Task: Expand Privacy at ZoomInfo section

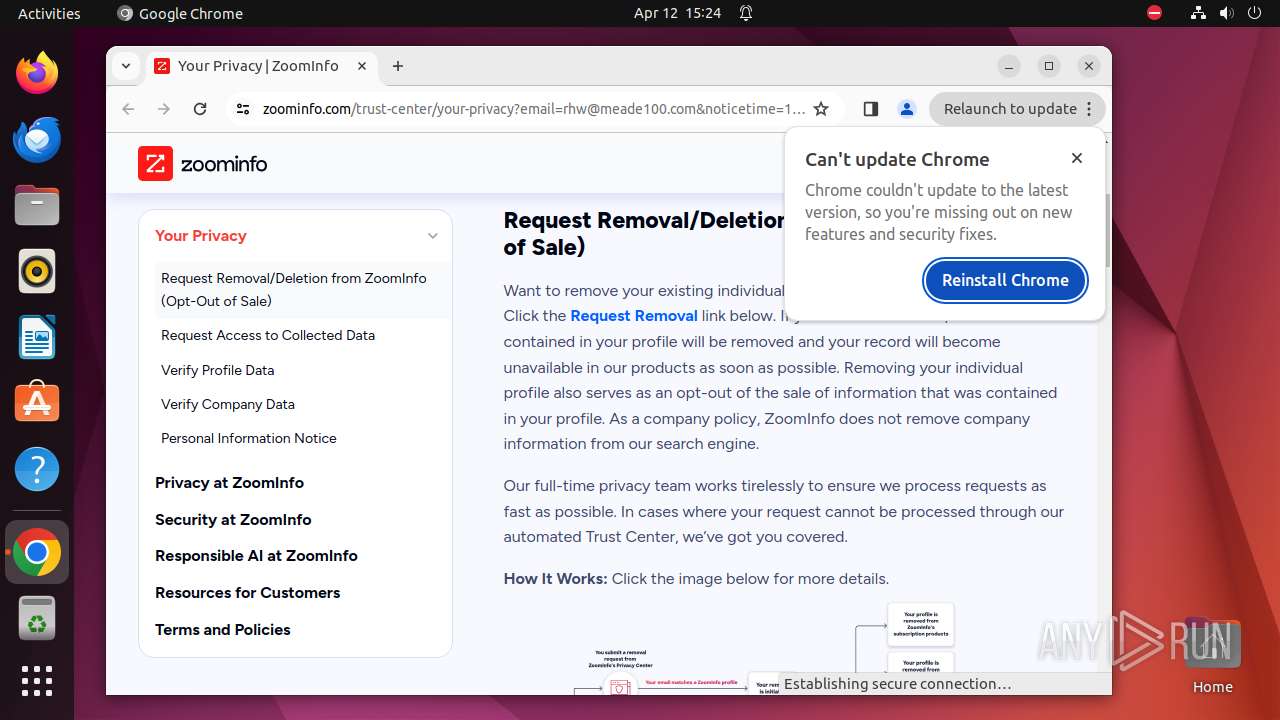Action: pos(229,482)
